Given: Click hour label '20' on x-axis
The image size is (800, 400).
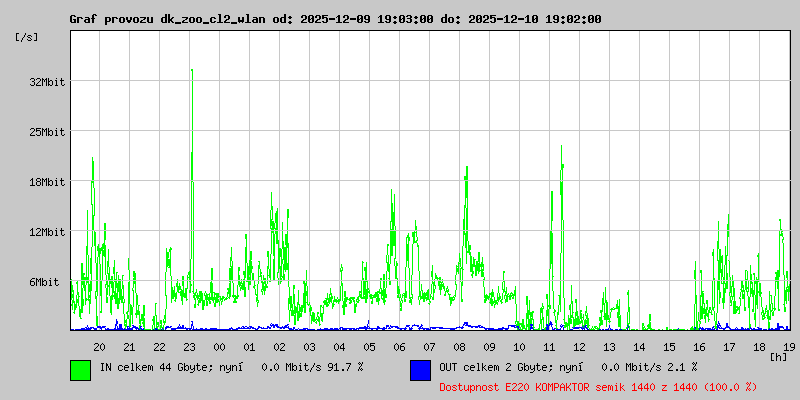Looking at the screenshot, I should click(99, 347).
